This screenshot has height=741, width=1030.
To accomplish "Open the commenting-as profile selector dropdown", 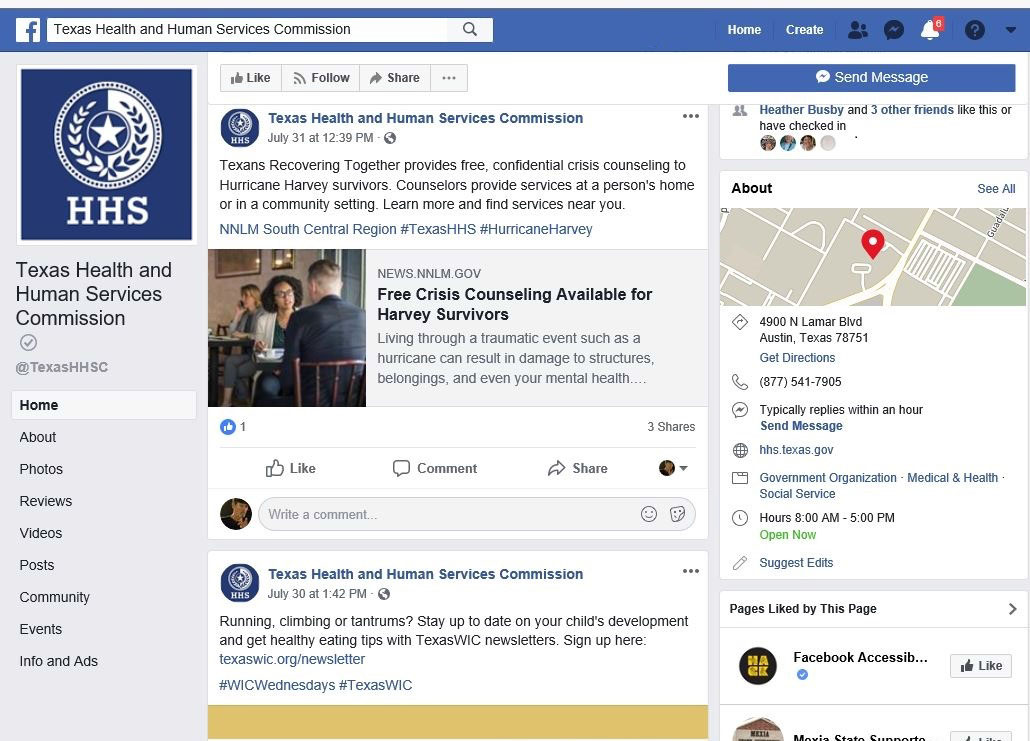I will [x=673, y=468].
